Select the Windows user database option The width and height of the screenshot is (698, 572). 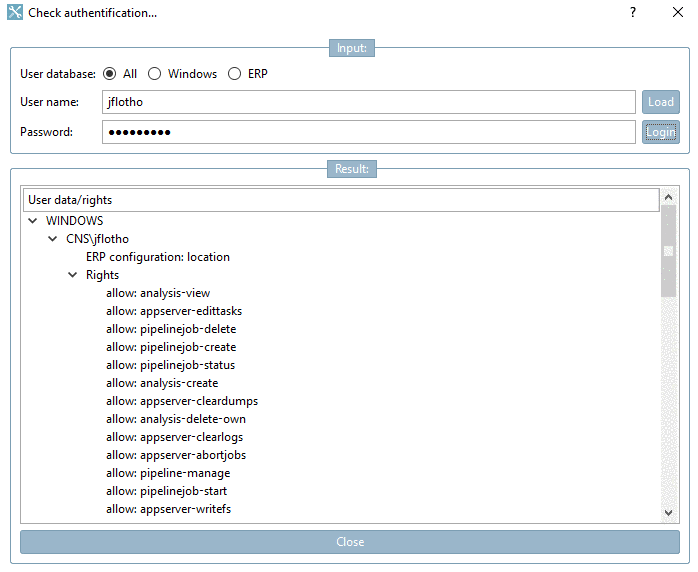tap(154, 73)
